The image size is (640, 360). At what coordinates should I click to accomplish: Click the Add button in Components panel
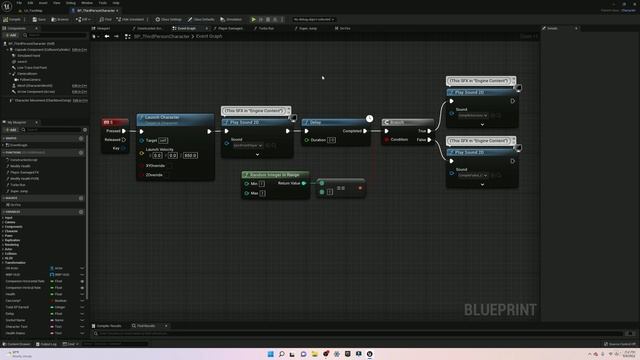(x=11, y=36)
